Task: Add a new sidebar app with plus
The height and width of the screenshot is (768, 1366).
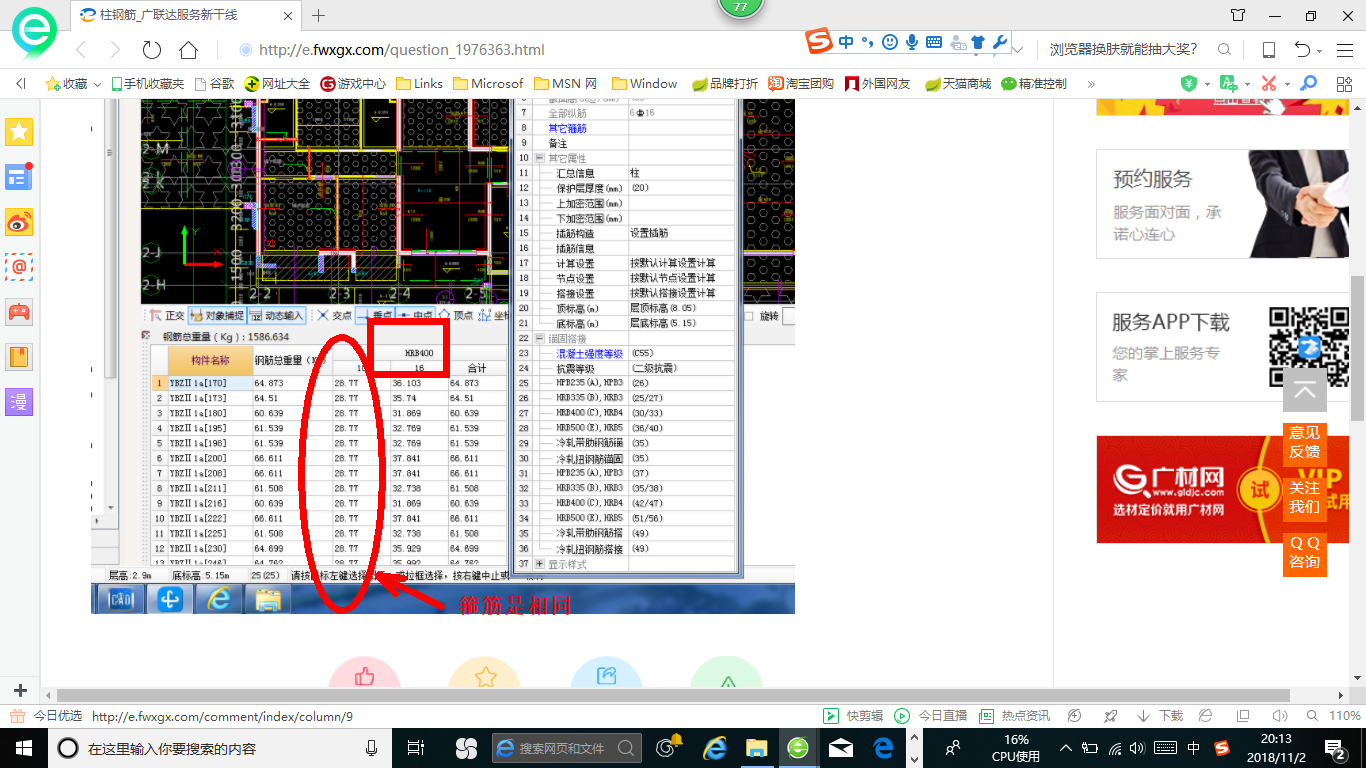Action: click(x=20, y=691)
